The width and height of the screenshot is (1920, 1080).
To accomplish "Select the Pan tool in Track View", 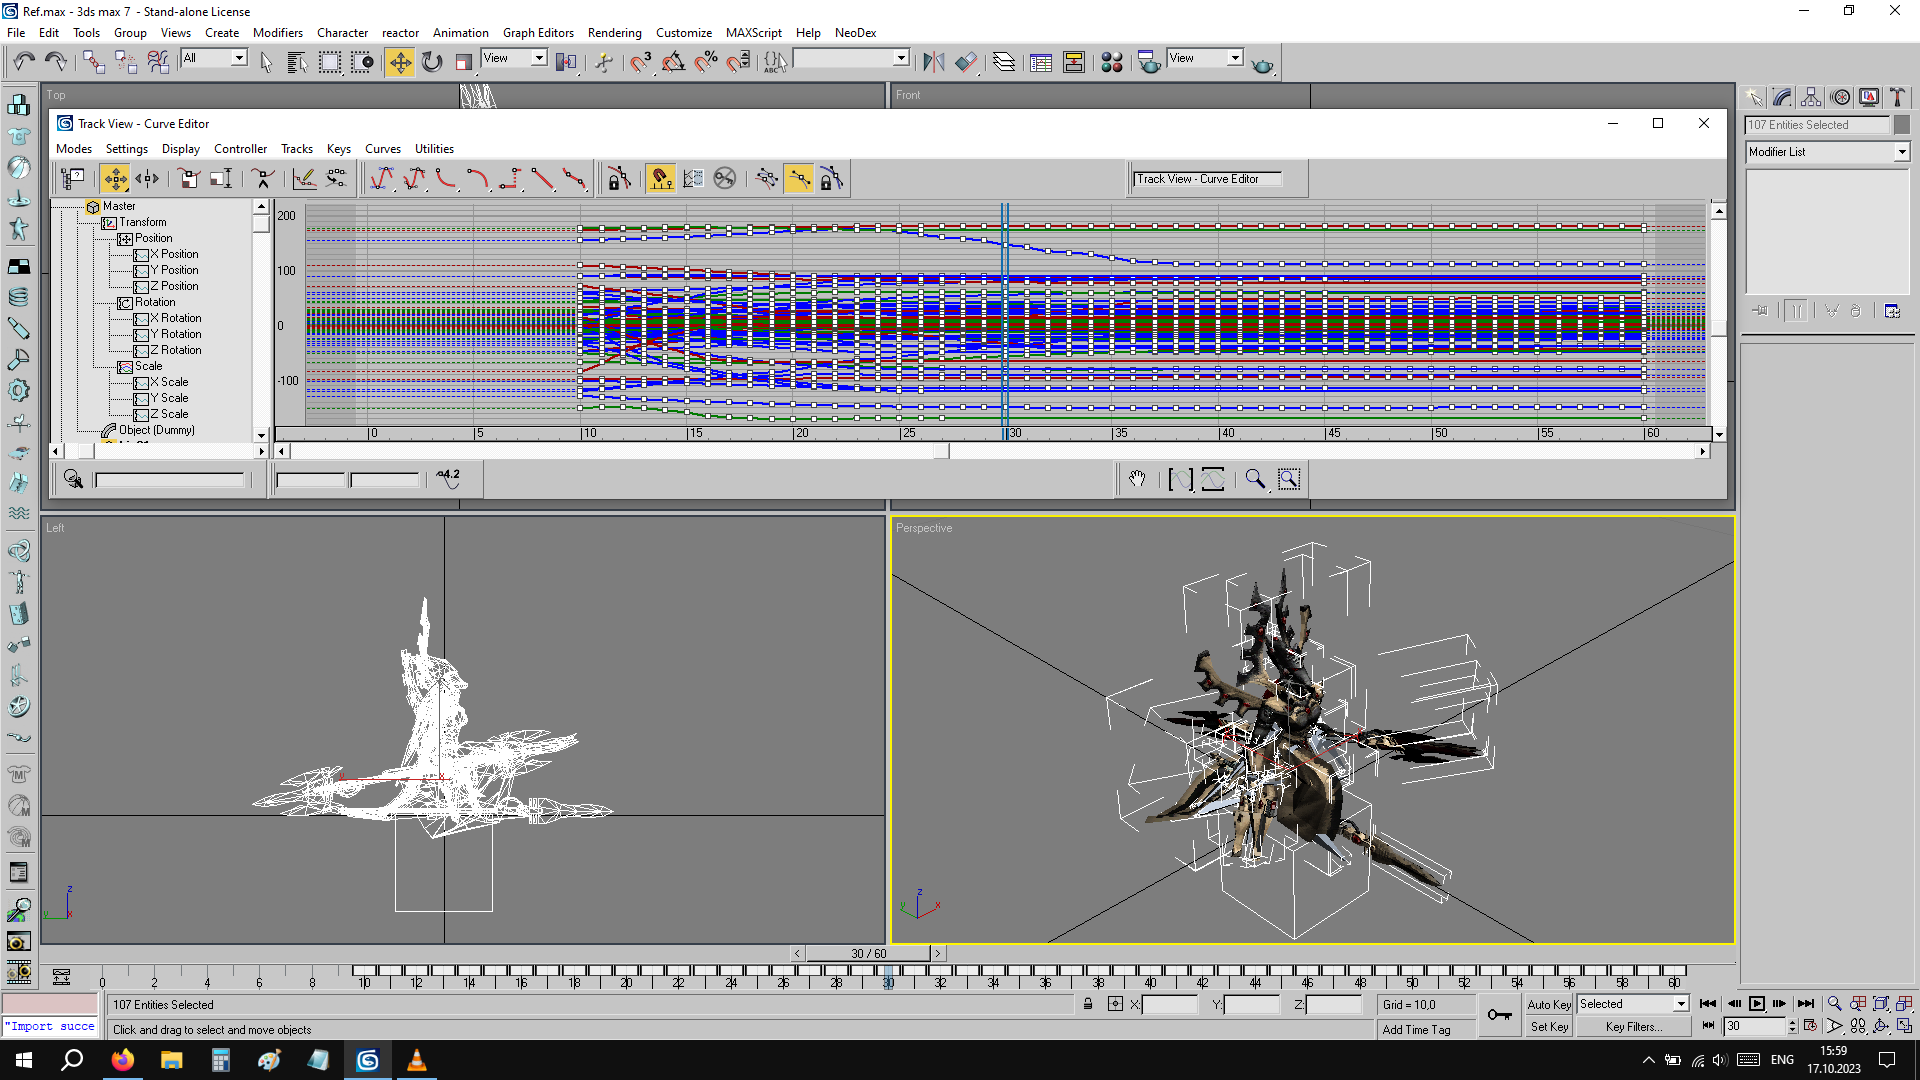I will (x=1137, y=479).
